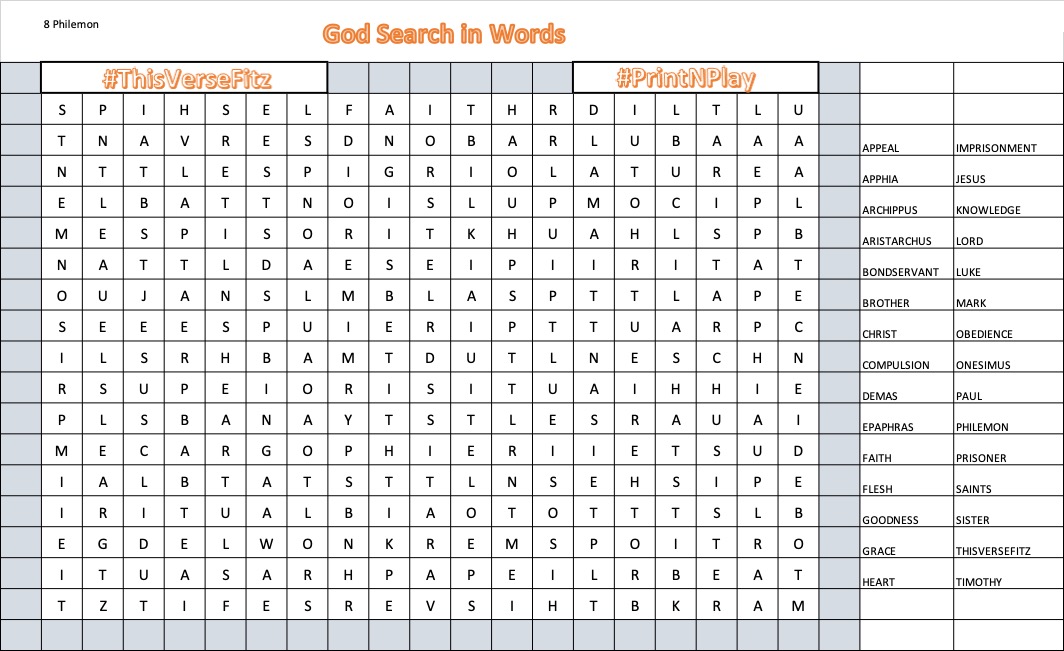Click the letter W in the puzzle grid
The image size is (1064, 651).
(266, 544)
